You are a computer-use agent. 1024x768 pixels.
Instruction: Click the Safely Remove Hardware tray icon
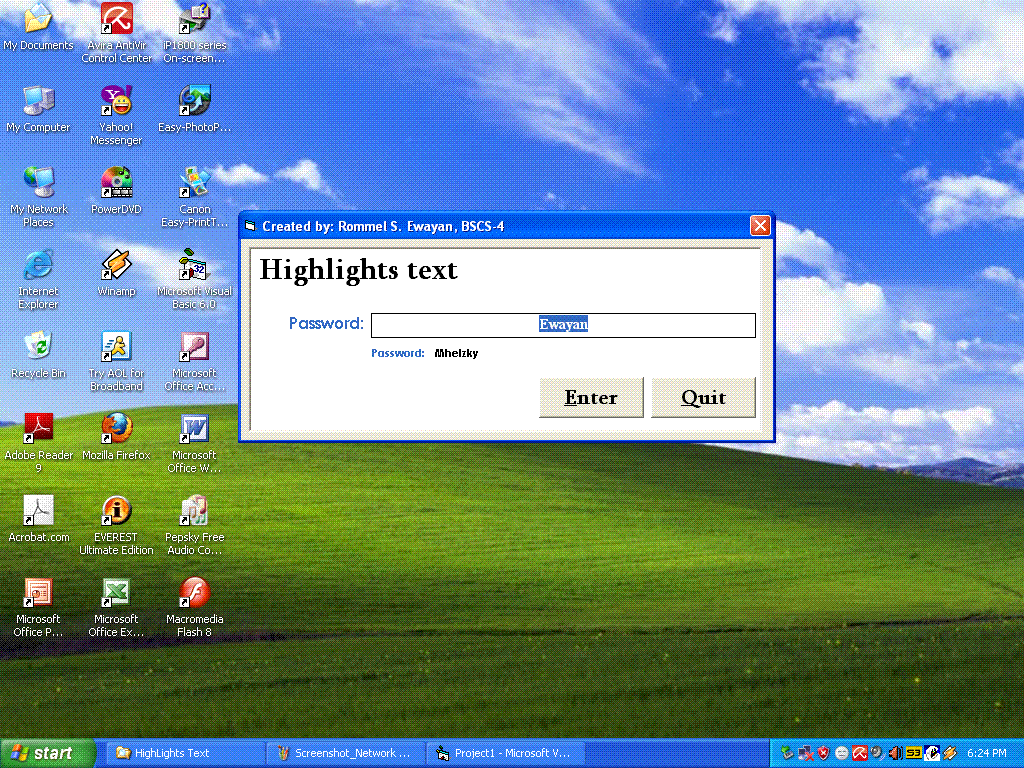pyautogui.click(x=787, y=753)
